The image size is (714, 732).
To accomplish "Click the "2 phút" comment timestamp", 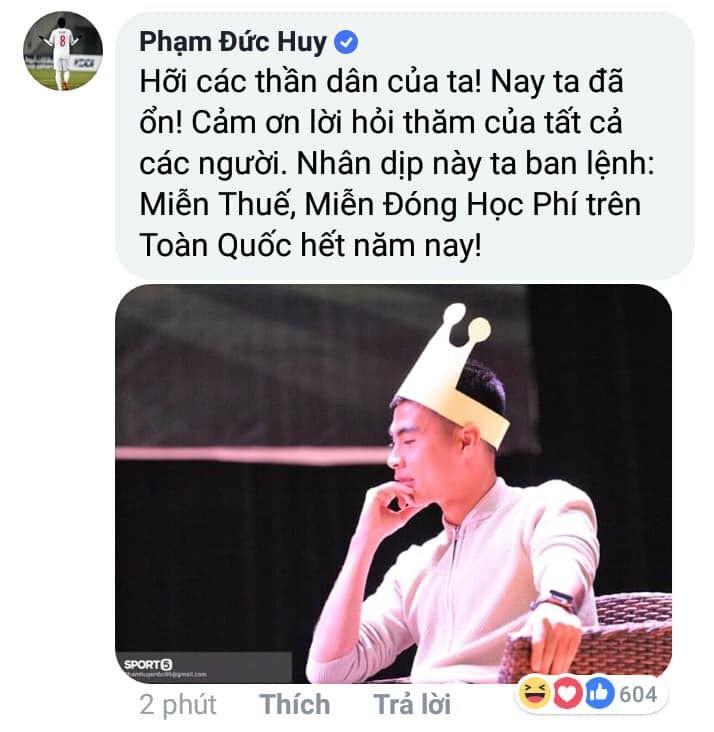I will click(178, 704).
